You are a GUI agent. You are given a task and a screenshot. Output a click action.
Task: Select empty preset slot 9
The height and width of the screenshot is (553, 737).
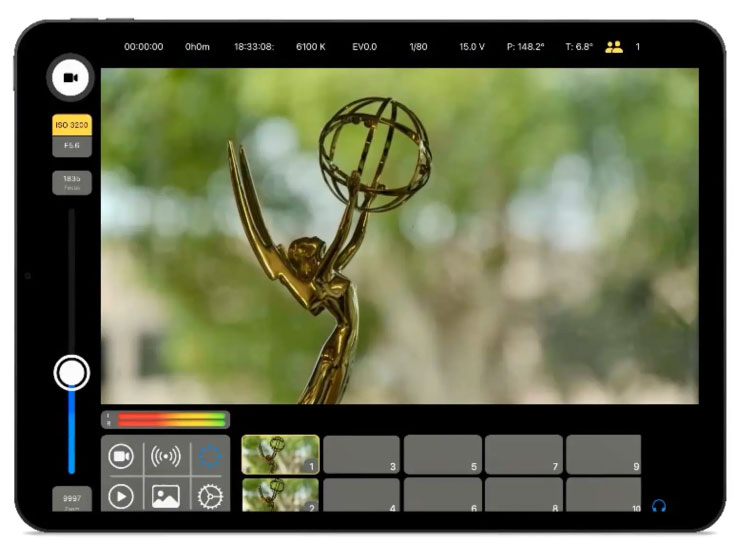604,454
